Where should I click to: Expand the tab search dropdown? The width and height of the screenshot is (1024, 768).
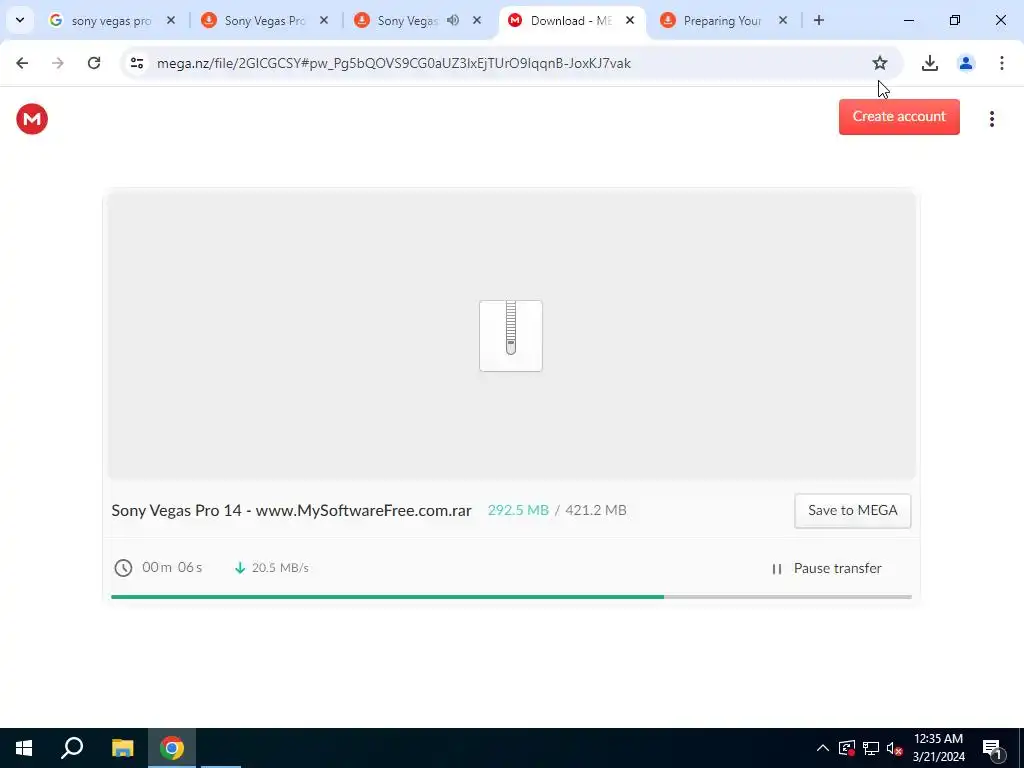coord(20,20)
